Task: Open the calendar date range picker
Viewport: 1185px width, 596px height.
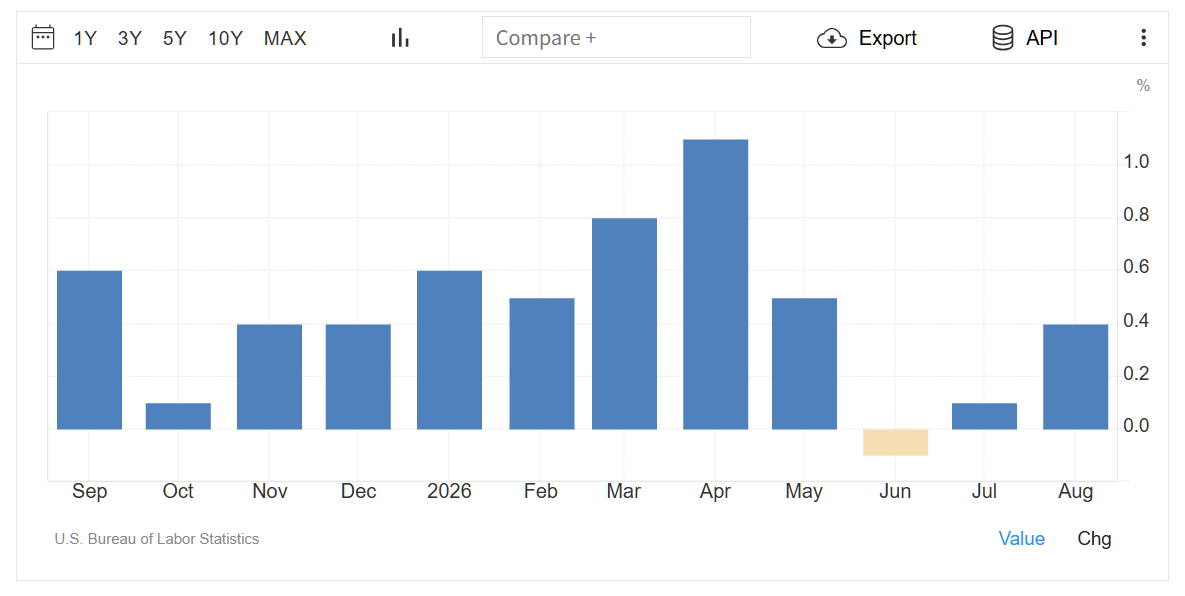Action: coord(43,37)
